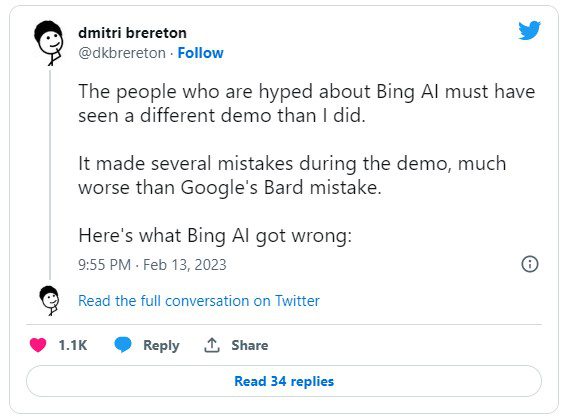Click the @dkbrereton handle
The height and width of the screenshot is (419, 567).
pyautogui.click(x=122, y=53)
